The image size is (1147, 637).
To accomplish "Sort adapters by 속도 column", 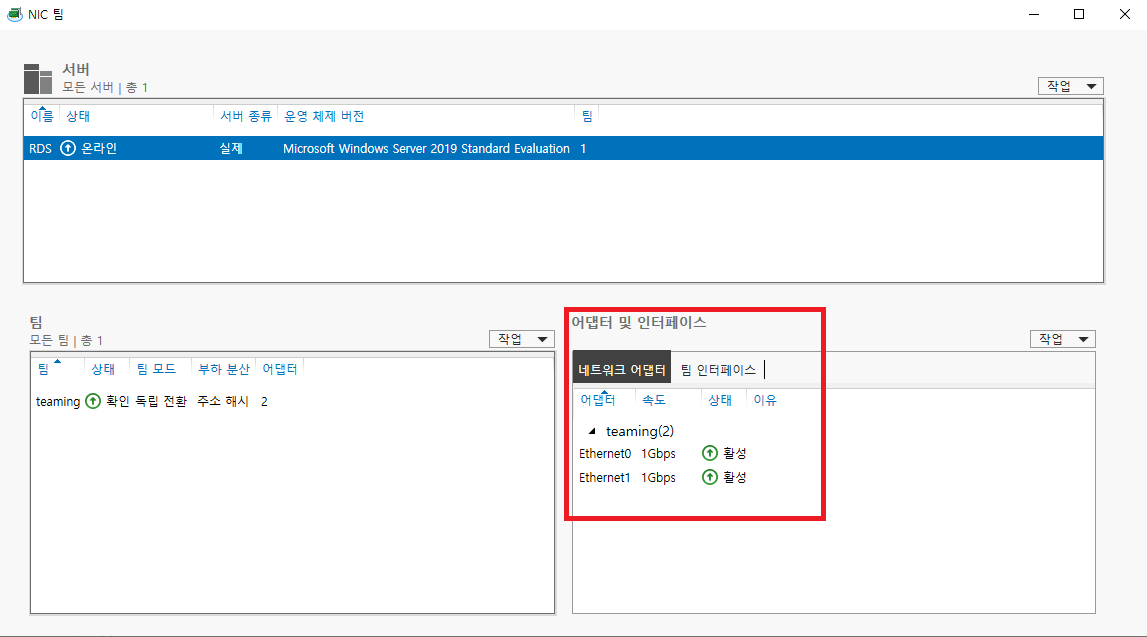I will (x=654, y=400).
